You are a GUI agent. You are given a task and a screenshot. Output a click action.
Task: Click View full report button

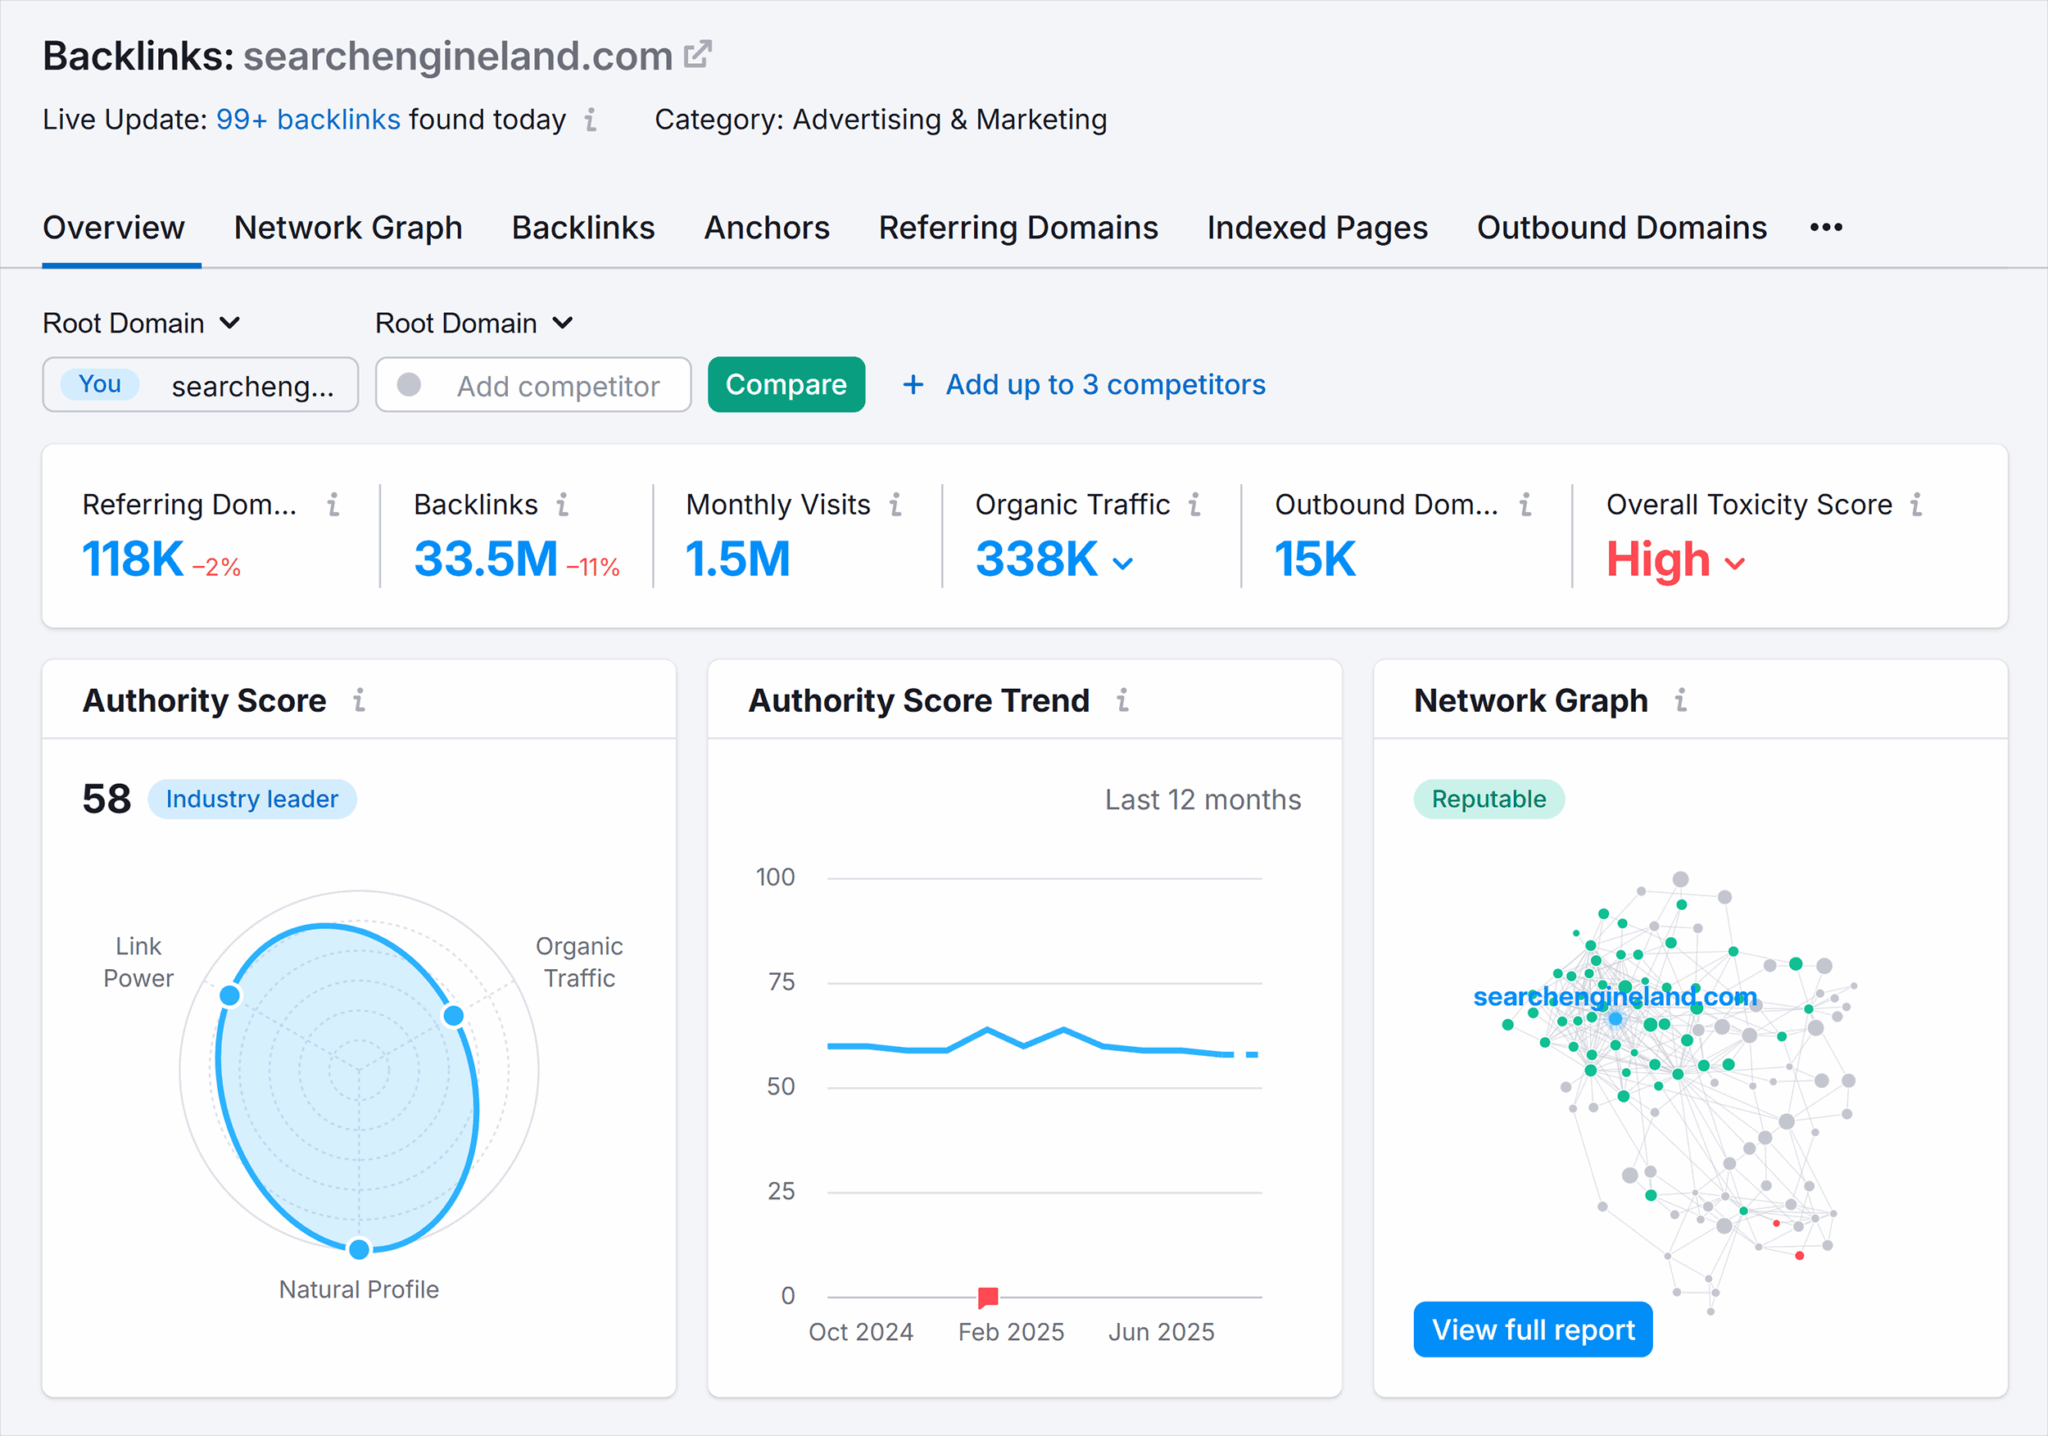pos(1533,1329)
